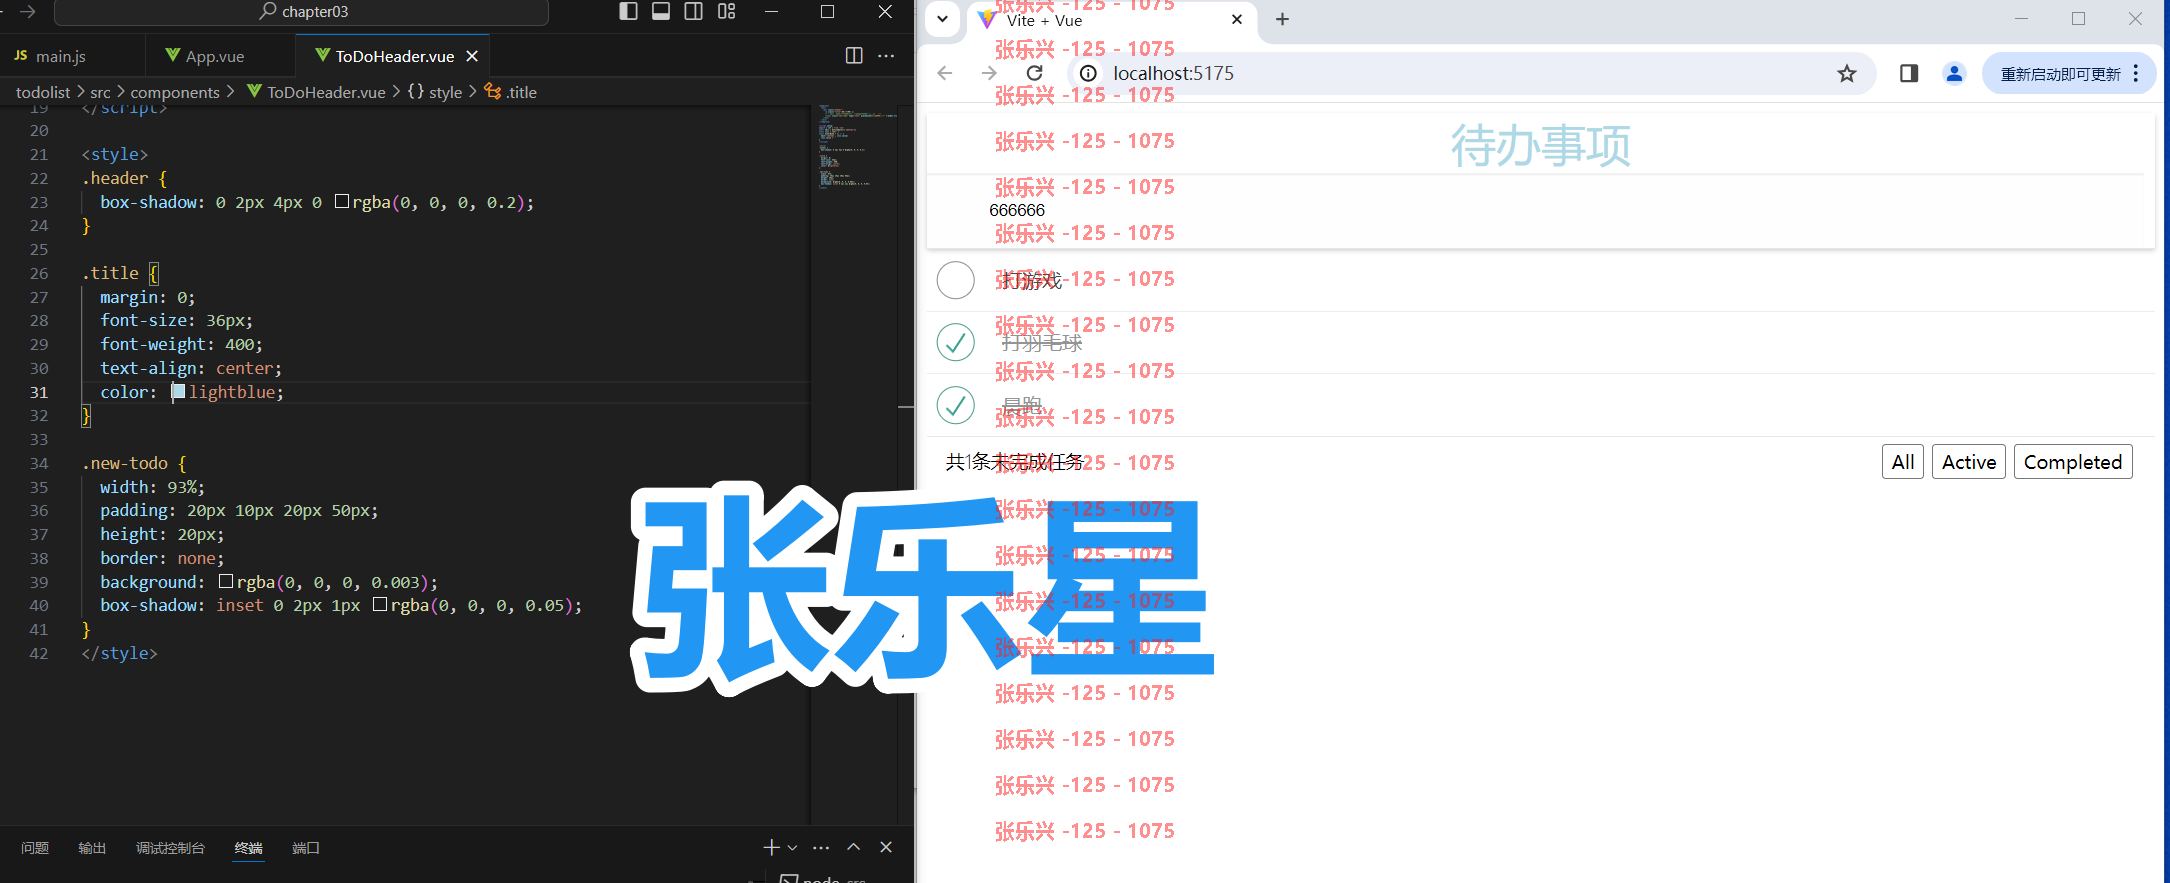Open the 输出 panel tab
2170x883 pixels.
92,848
